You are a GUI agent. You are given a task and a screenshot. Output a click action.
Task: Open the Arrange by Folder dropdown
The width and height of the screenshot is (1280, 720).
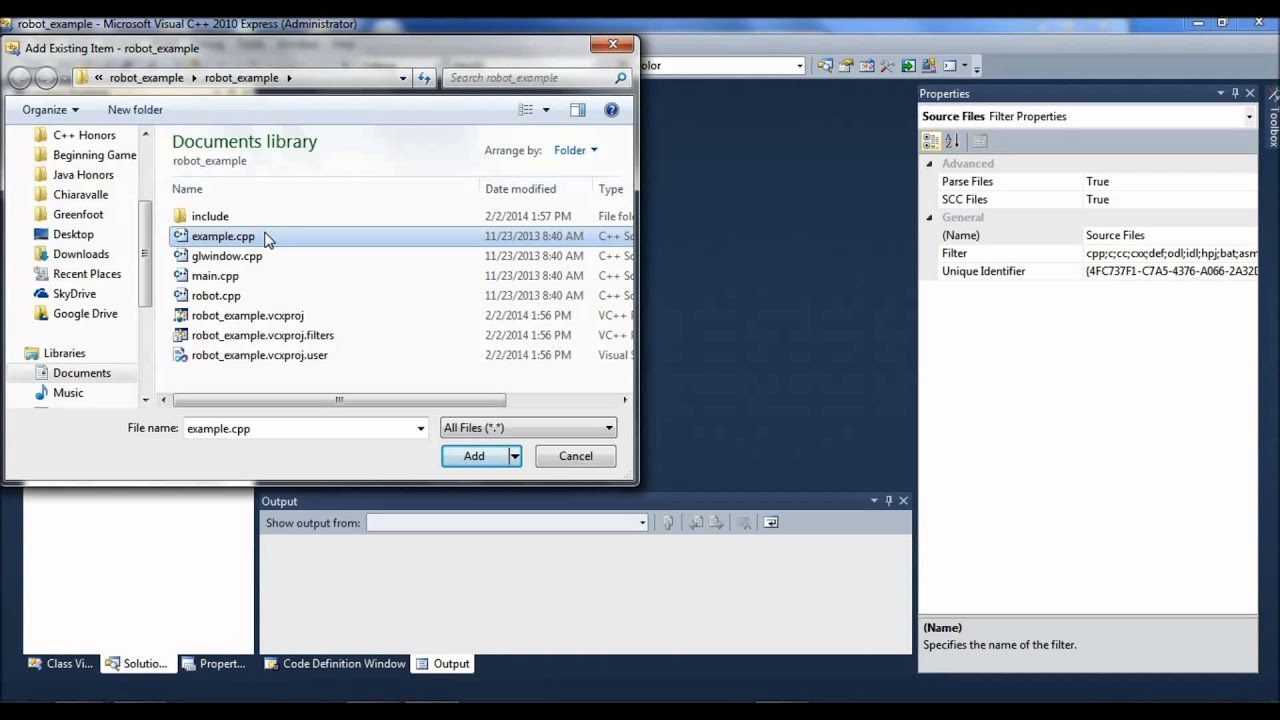pos(576,150)
